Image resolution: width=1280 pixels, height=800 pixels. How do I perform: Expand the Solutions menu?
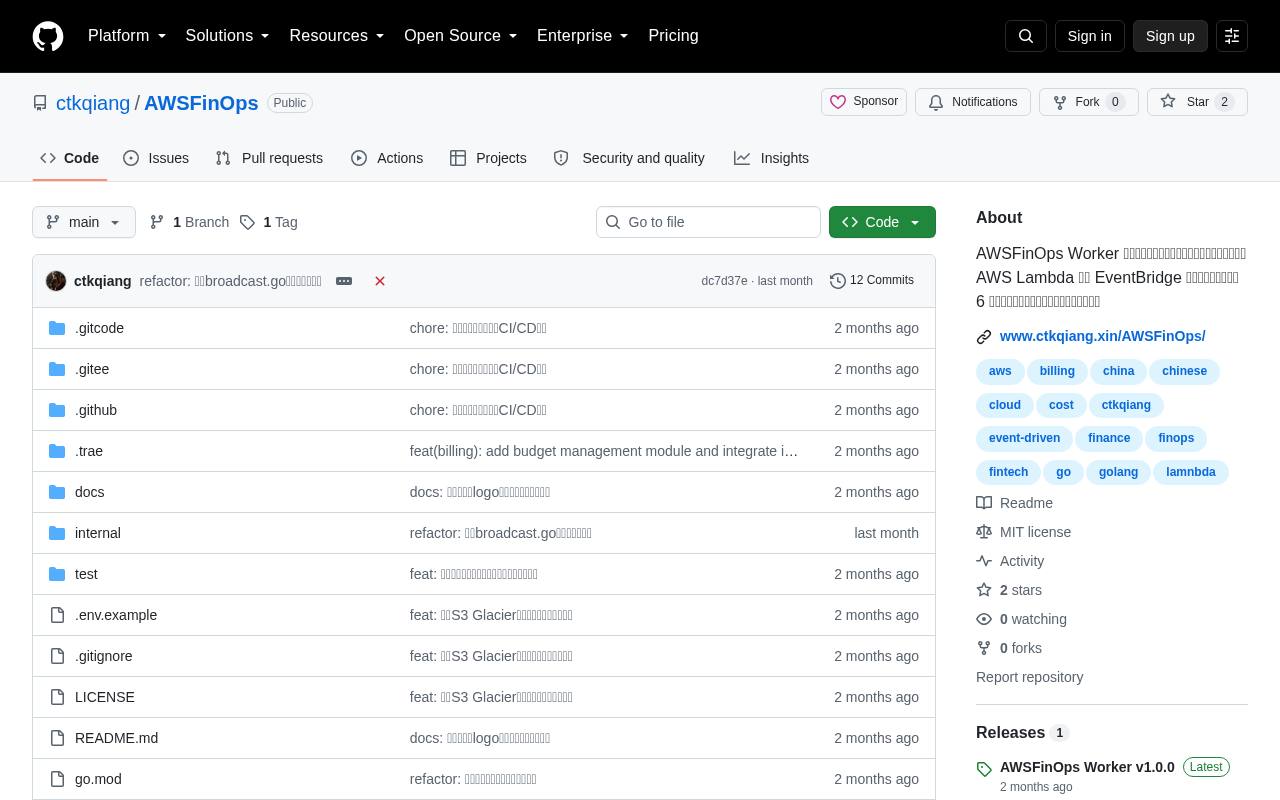point(227,36)
